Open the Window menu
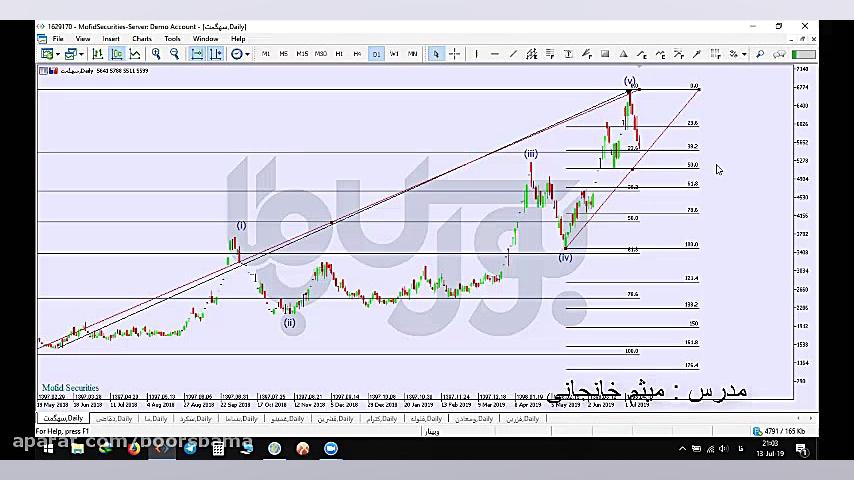This screenshot has height=480, width=854. point(205,39)
